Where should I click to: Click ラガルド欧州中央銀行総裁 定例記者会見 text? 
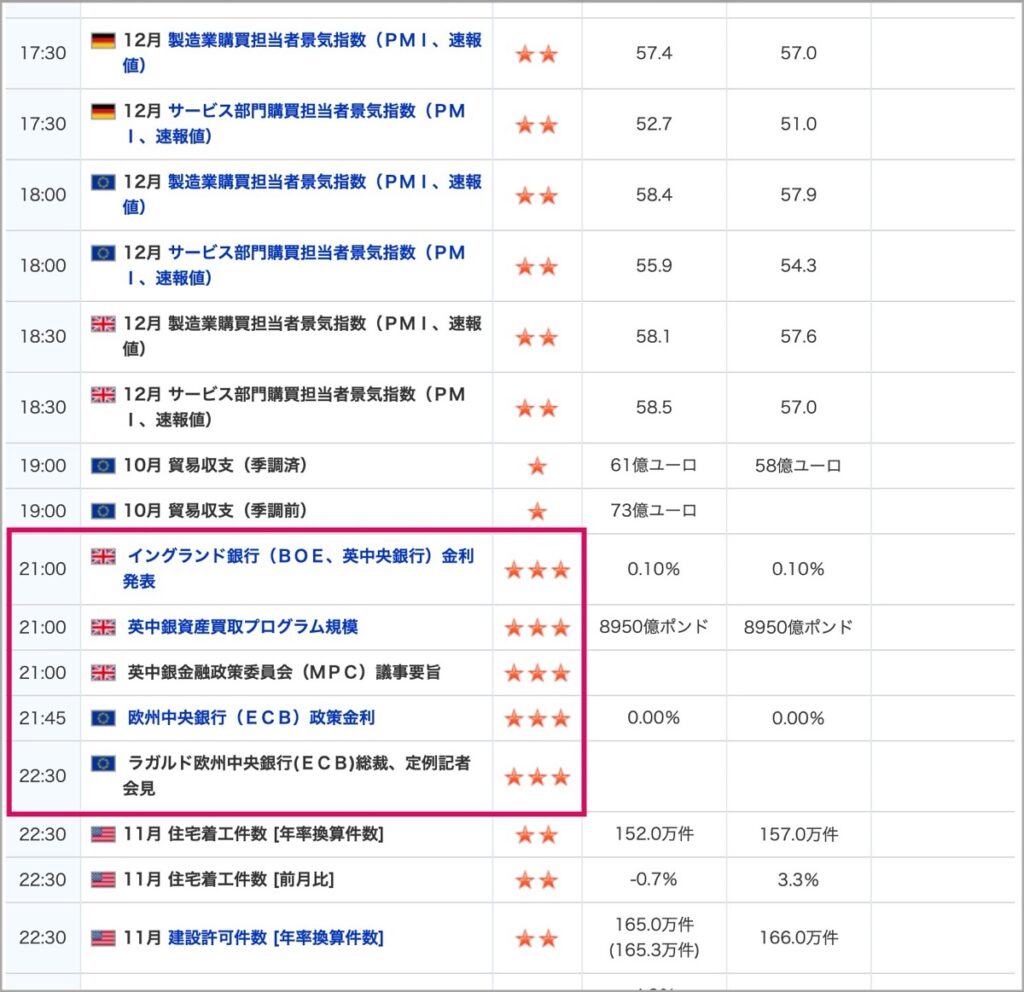coord(296,775)
